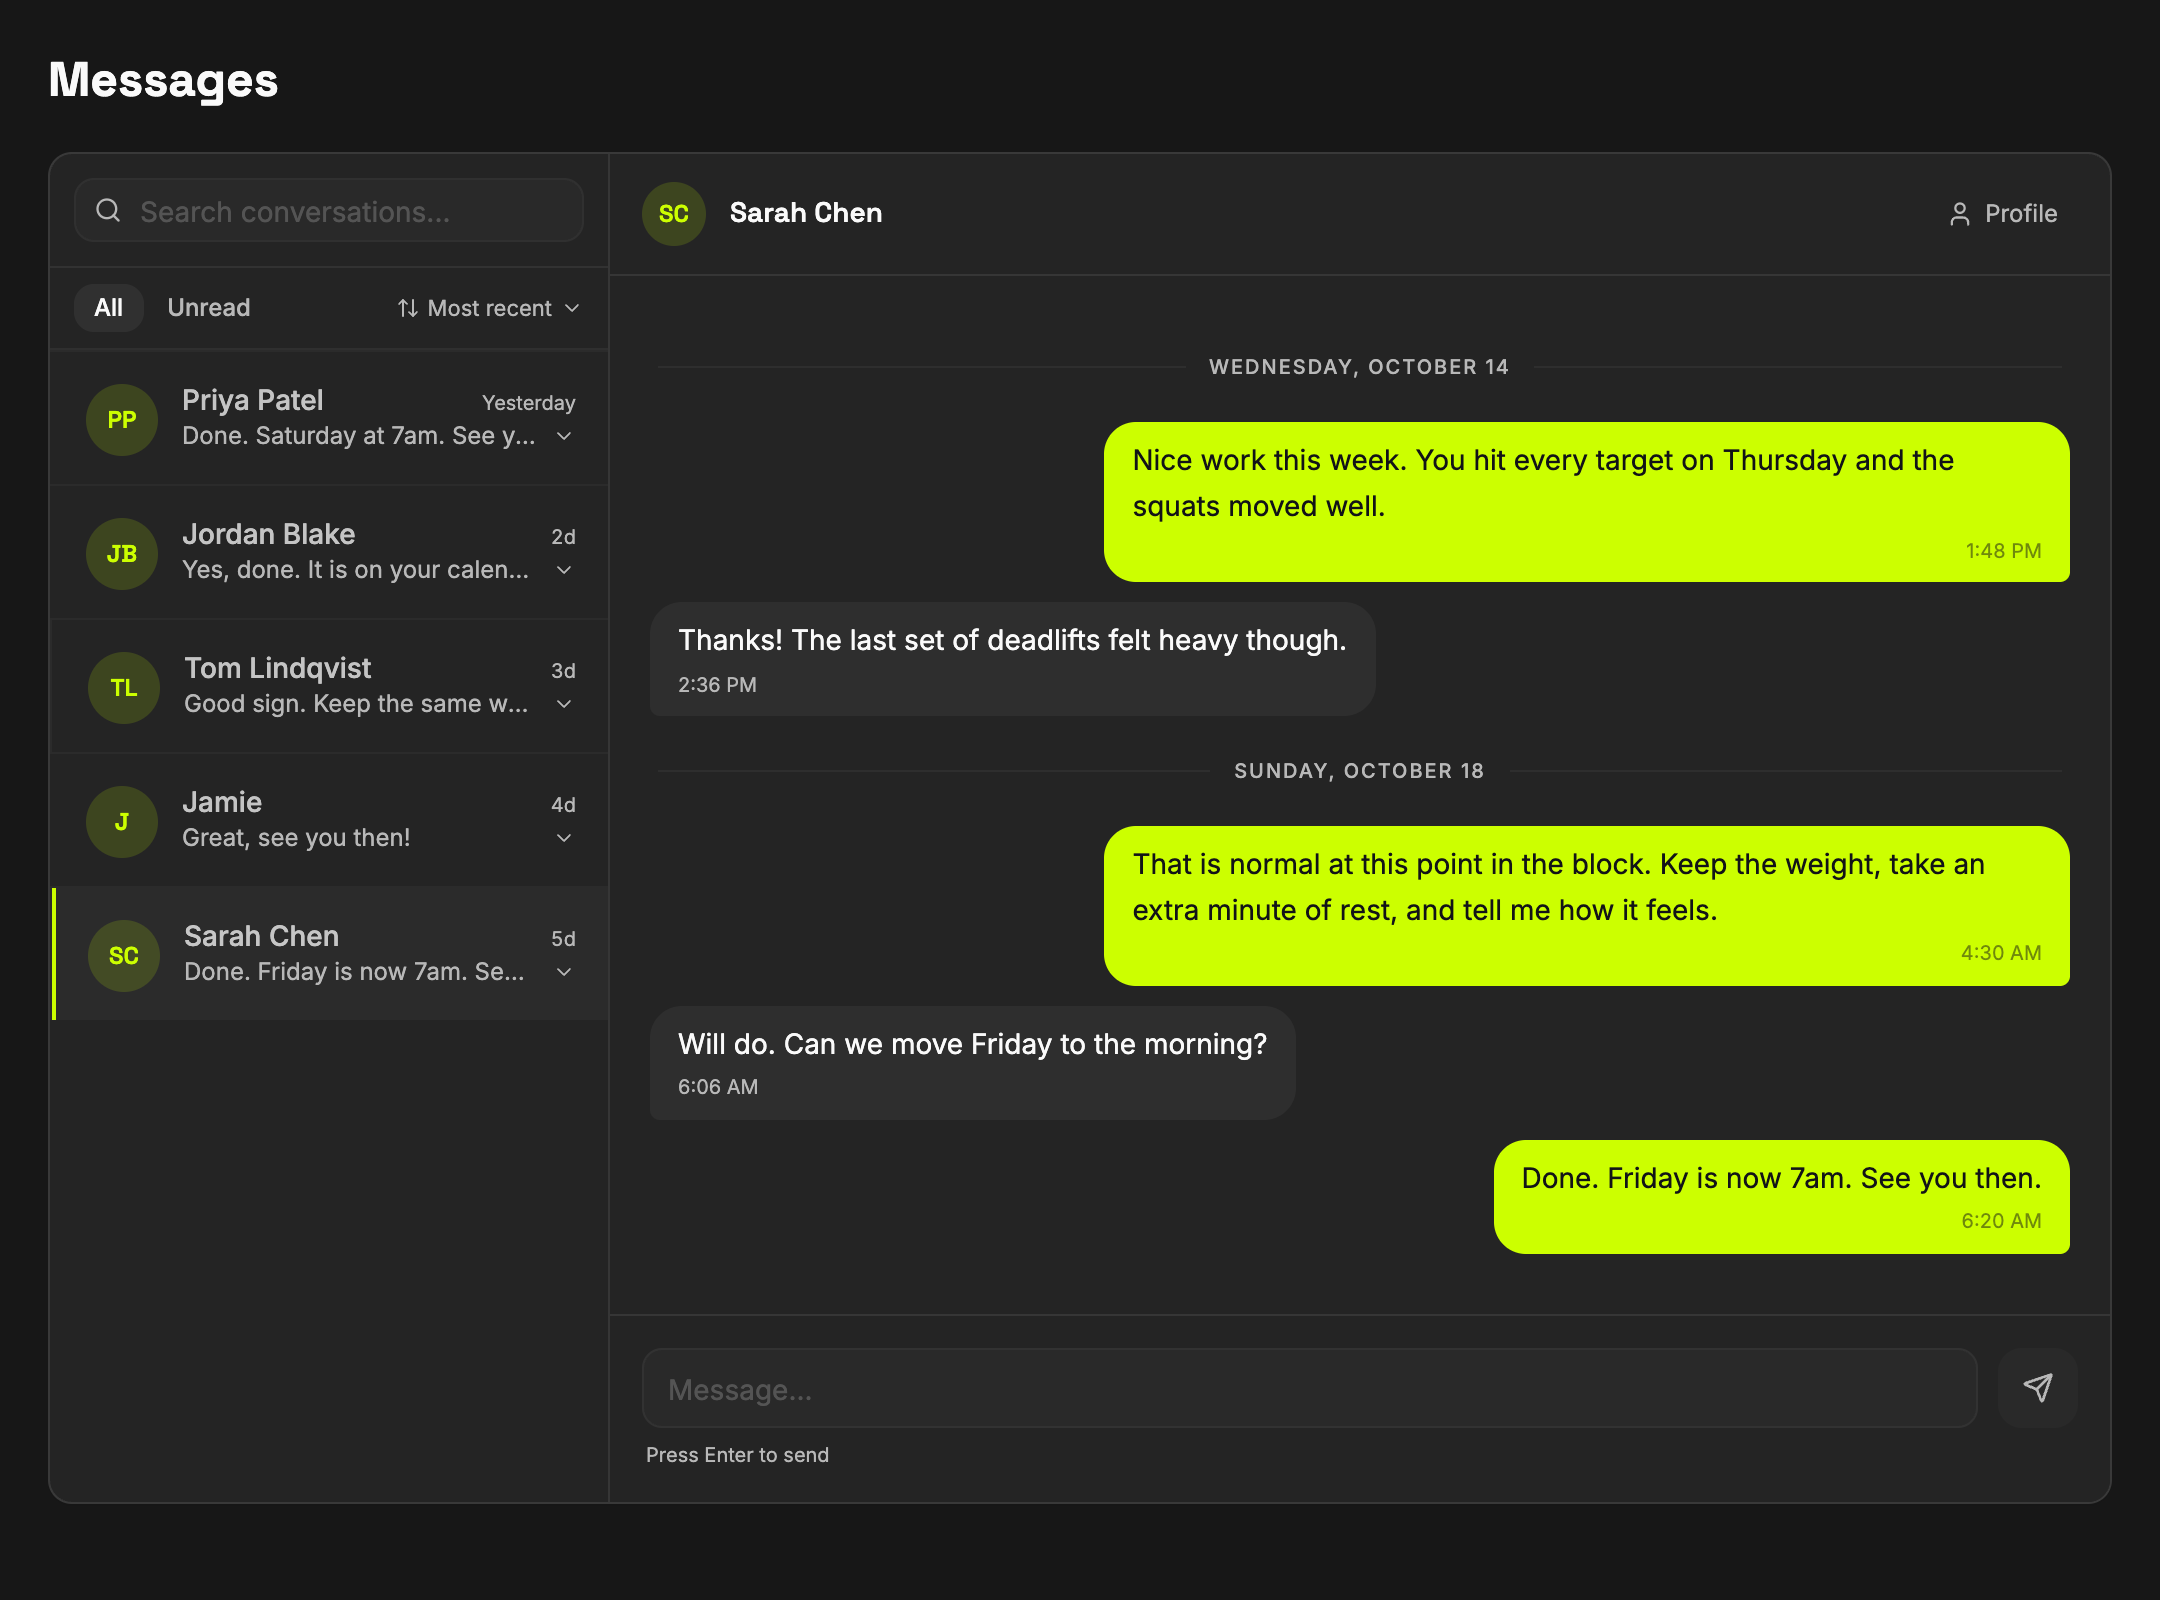The image size is (2160, 1600).
Task: Switch to the Unread filter tab
Action: (x=209, y=308)
